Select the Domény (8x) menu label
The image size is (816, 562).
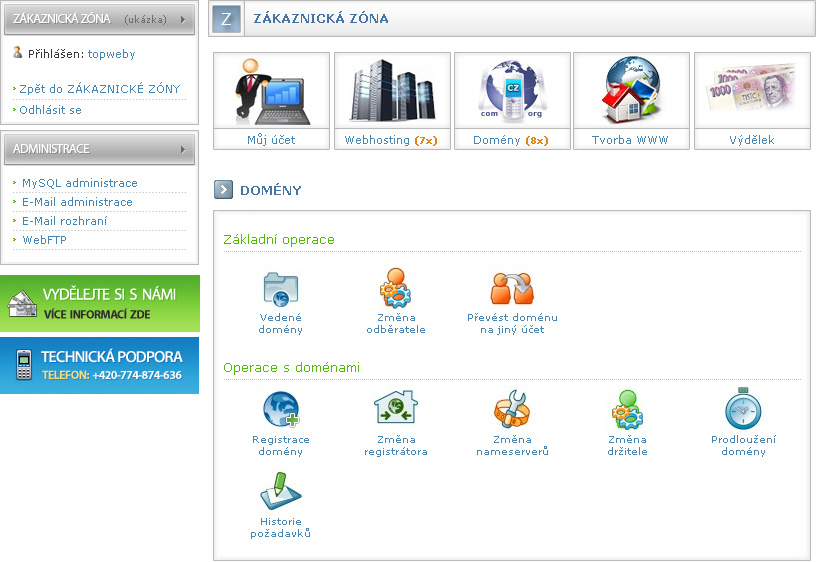[511, 140]
